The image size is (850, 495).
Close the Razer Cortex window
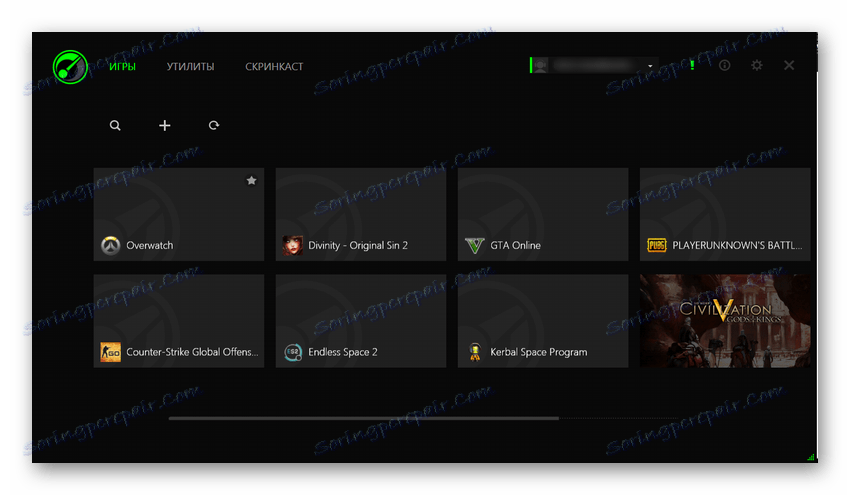click(789, 66)
